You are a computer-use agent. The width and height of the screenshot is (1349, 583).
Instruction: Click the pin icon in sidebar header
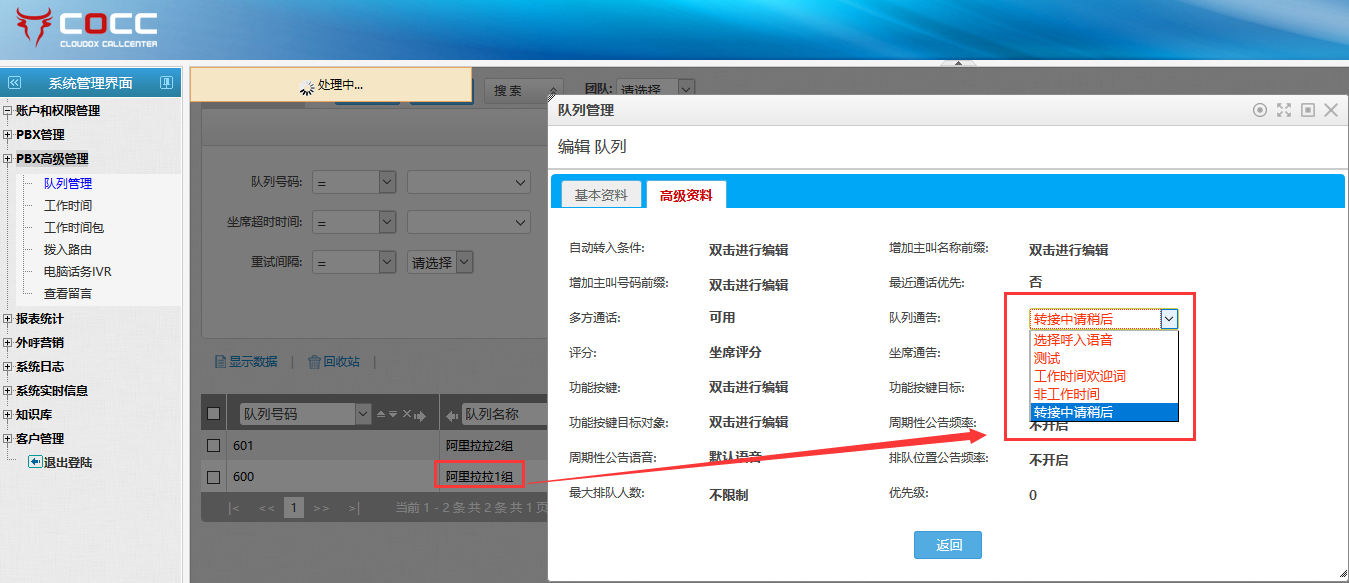[168, 83]
